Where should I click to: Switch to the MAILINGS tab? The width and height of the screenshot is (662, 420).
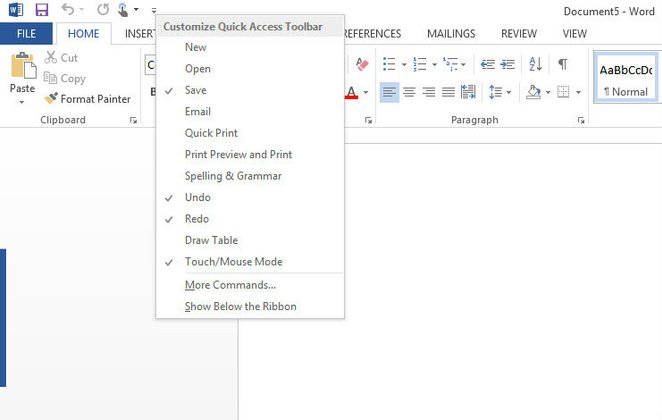click(x=451, y=34)
